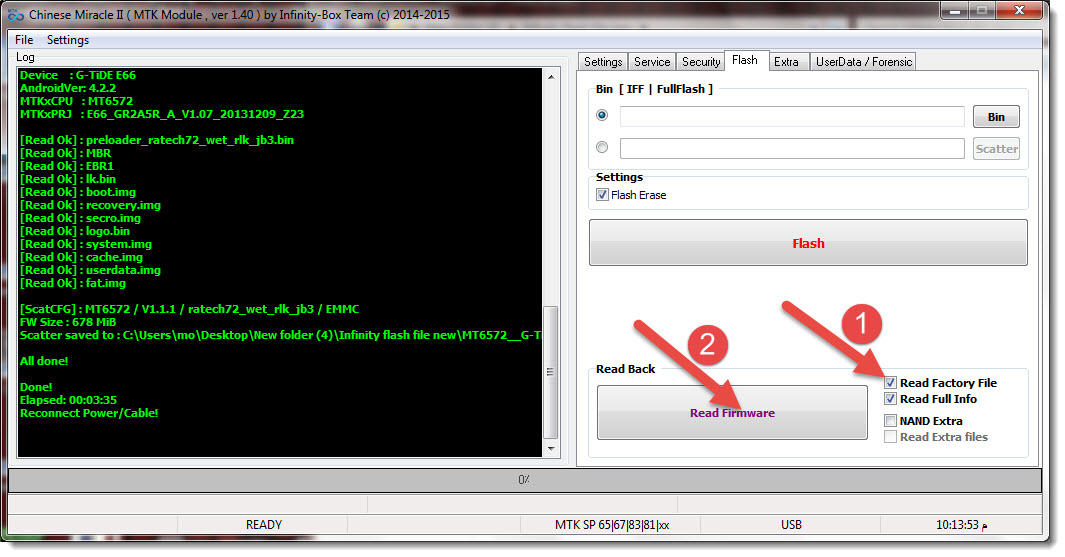Toggle the Read Factory File checkbox

890,382
